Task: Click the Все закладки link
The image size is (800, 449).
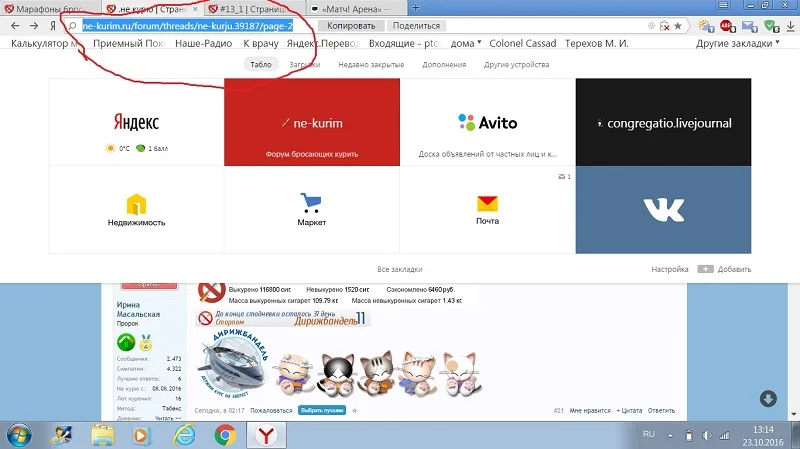Action: 399,269
